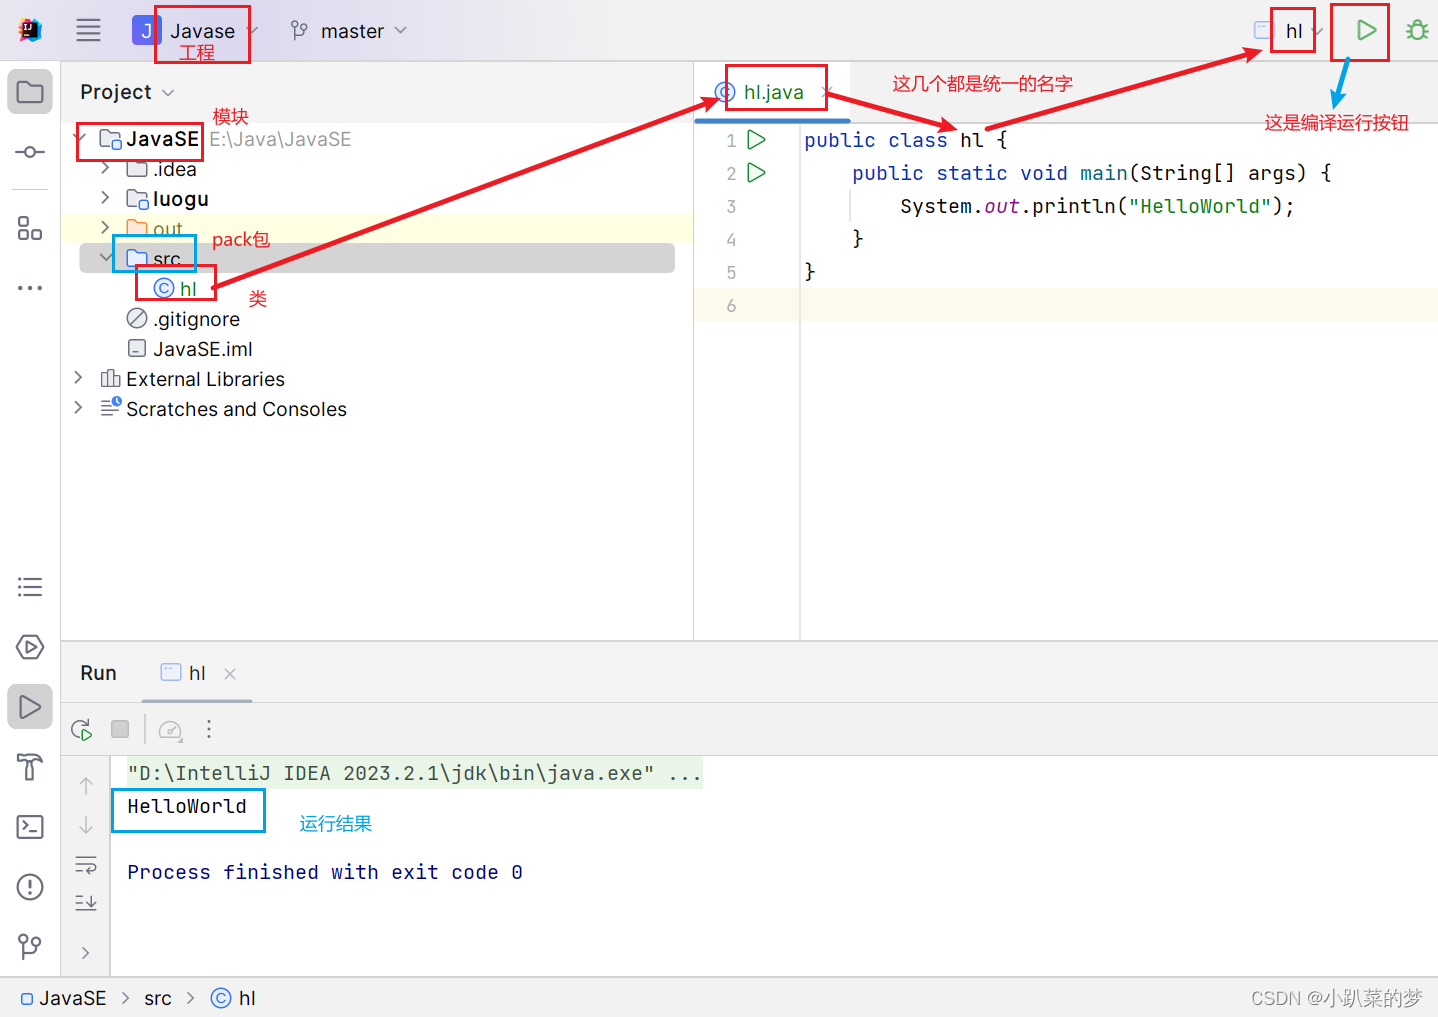The height and width of the screenshot is (1017, 1438).
Task: Click the Stop button in Run panel
Action: (x=120, y=729)
